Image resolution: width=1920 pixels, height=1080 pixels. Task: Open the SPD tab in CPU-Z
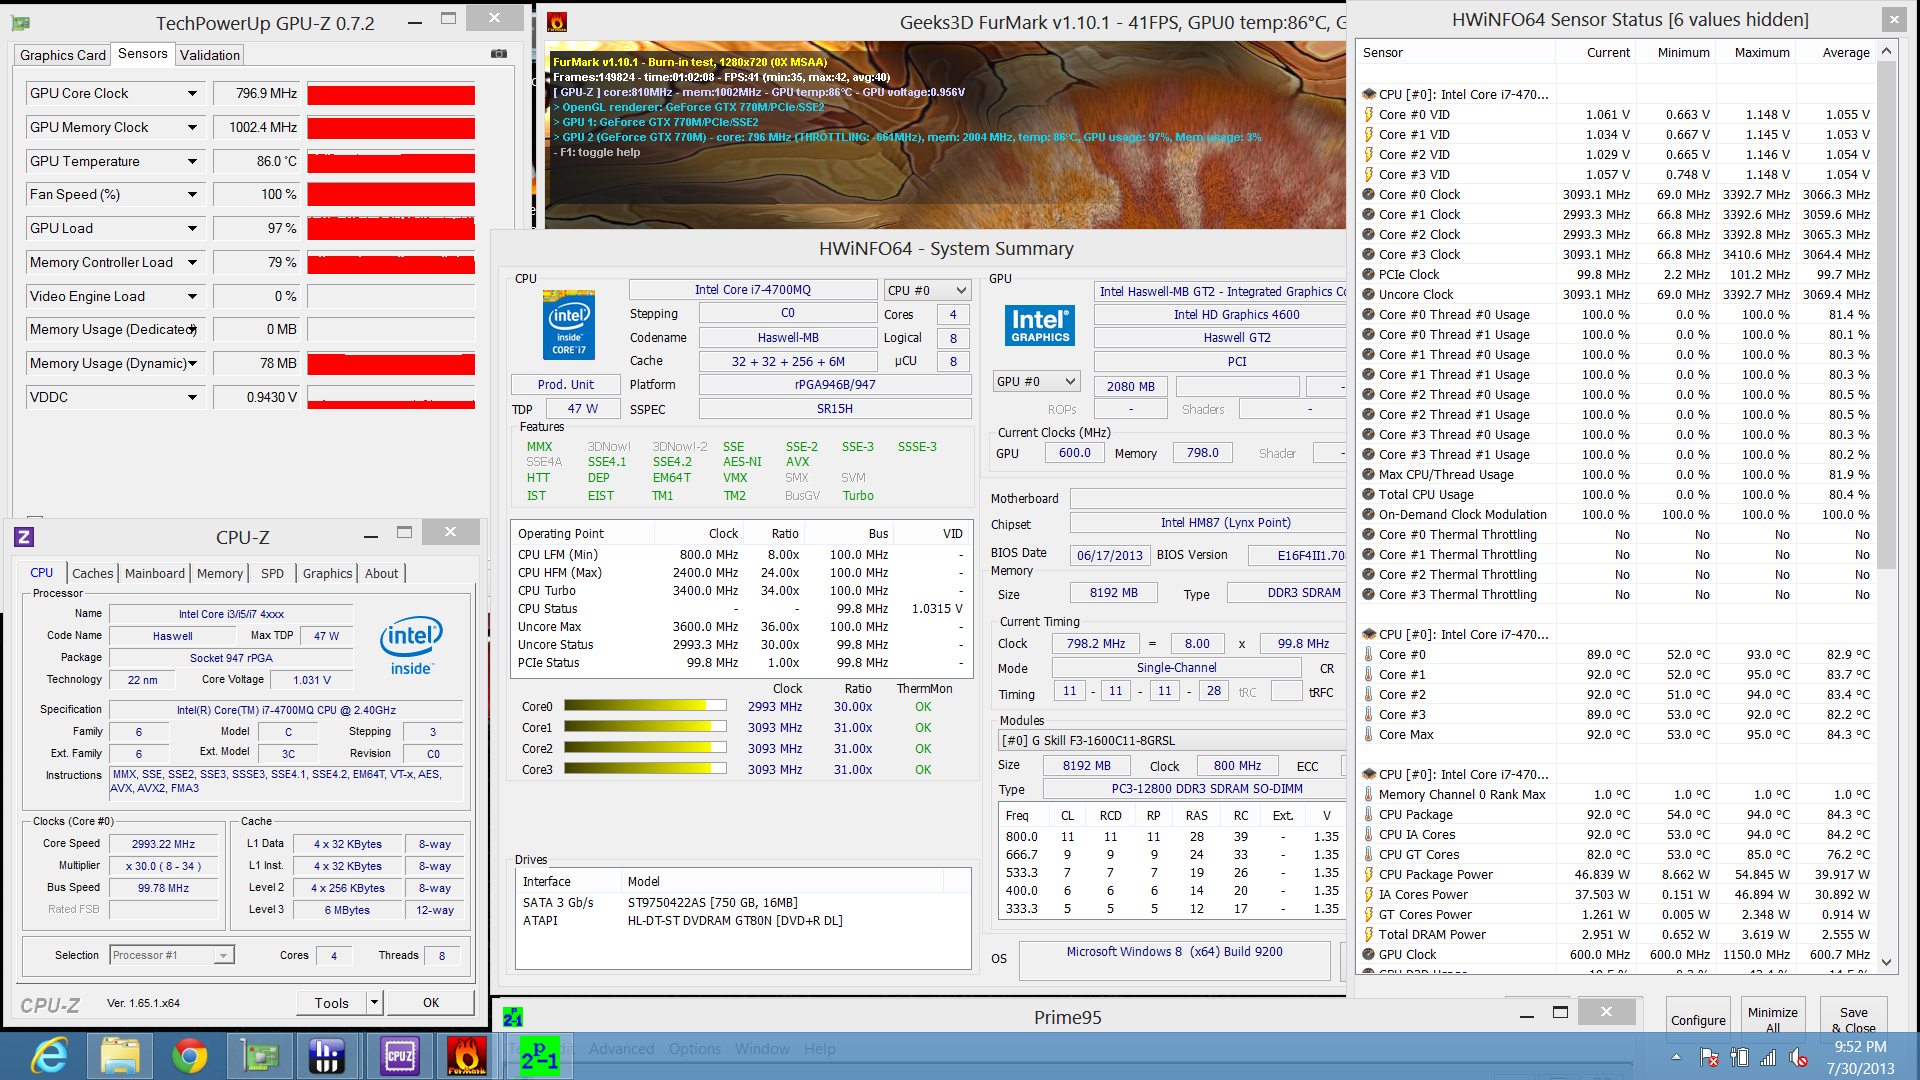pyautogui.click(x=272, y=573)
